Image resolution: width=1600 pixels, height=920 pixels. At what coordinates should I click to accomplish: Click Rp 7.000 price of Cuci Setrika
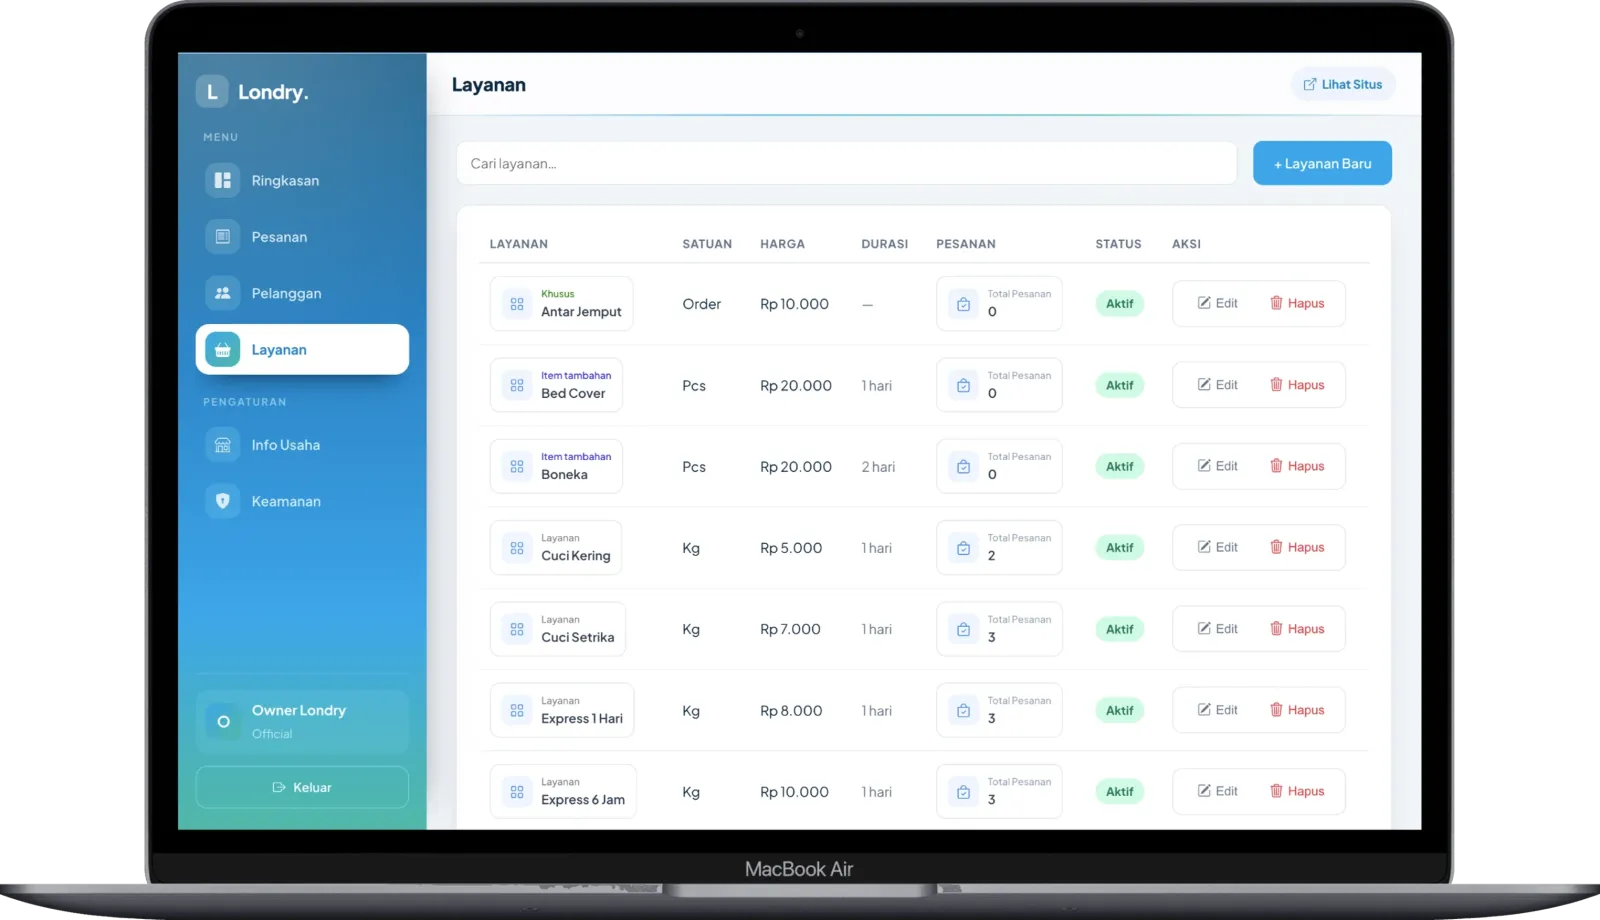[790, 629]
